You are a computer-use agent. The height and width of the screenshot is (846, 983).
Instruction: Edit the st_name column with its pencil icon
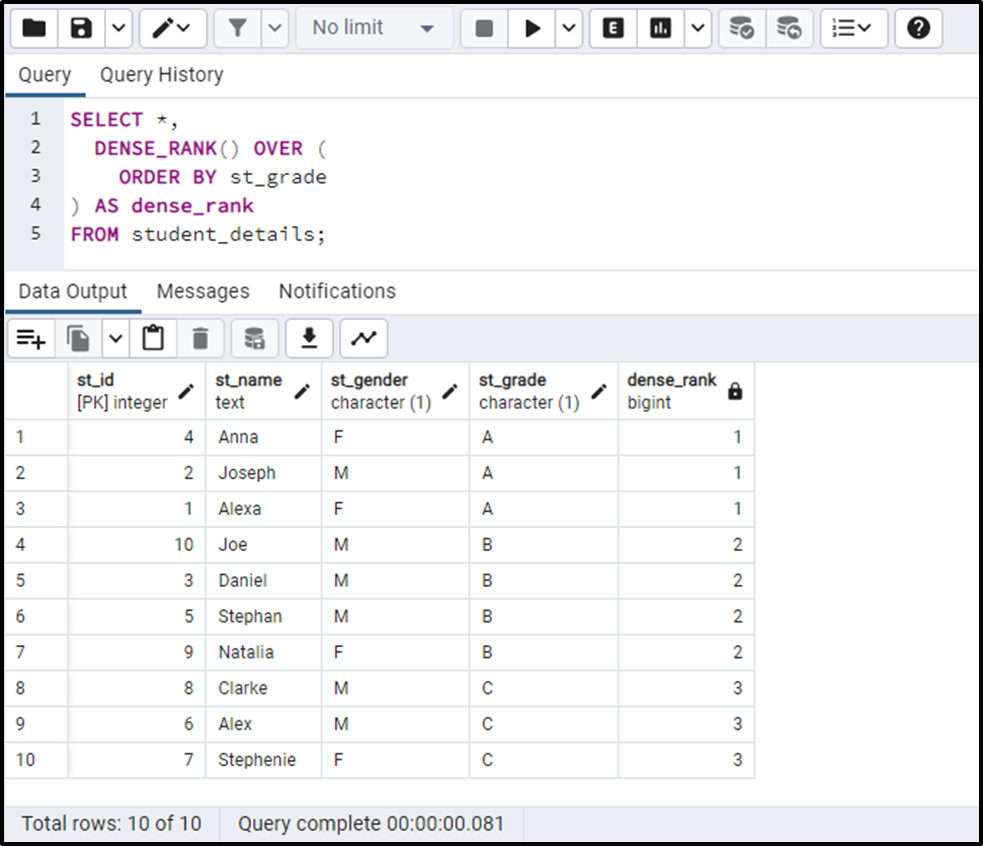303,391
